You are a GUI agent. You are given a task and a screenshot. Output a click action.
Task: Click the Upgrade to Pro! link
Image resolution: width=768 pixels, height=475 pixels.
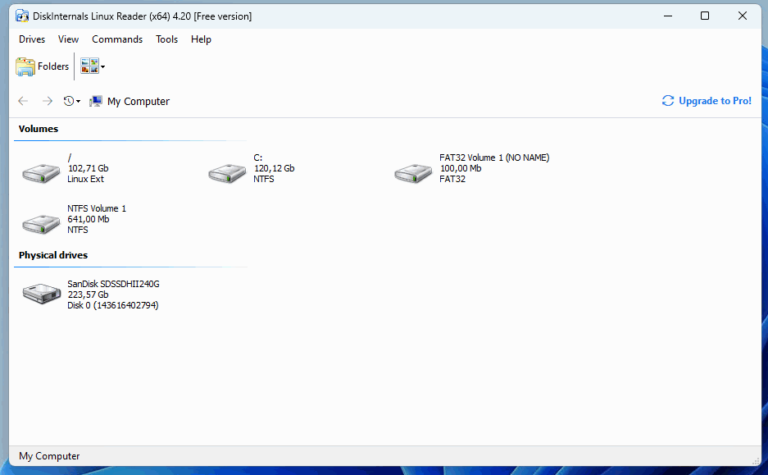714,101
